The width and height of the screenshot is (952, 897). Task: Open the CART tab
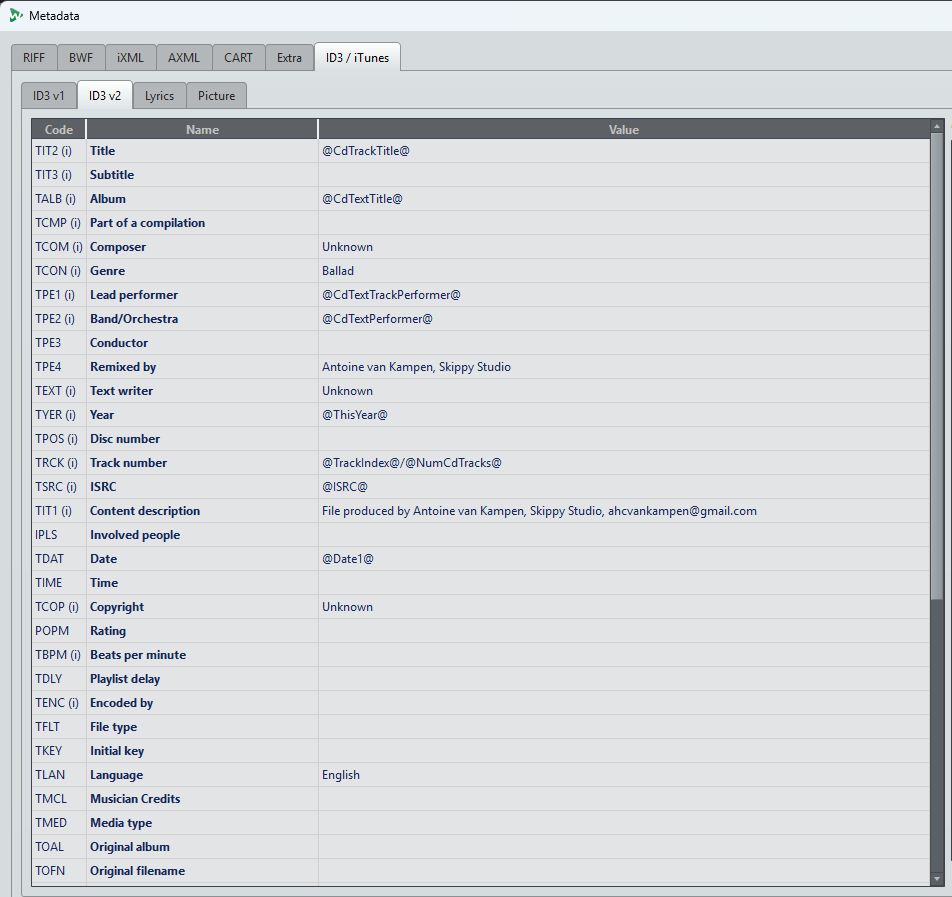(238, 57)
